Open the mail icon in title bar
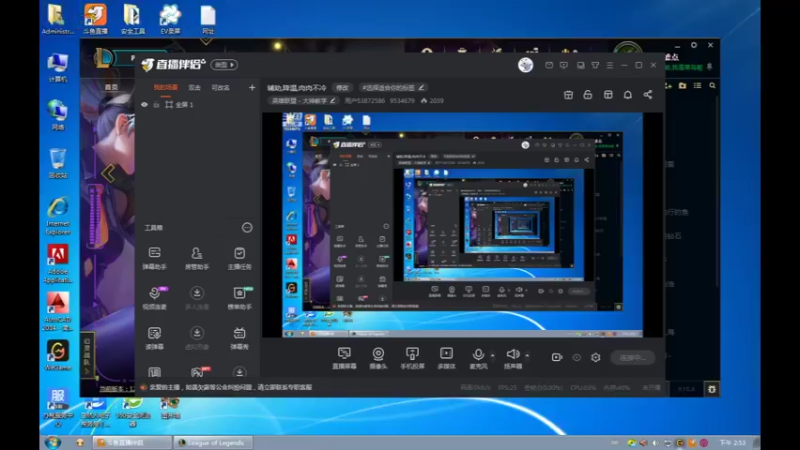This screenshot has height=450, width=800. [549, 65]
